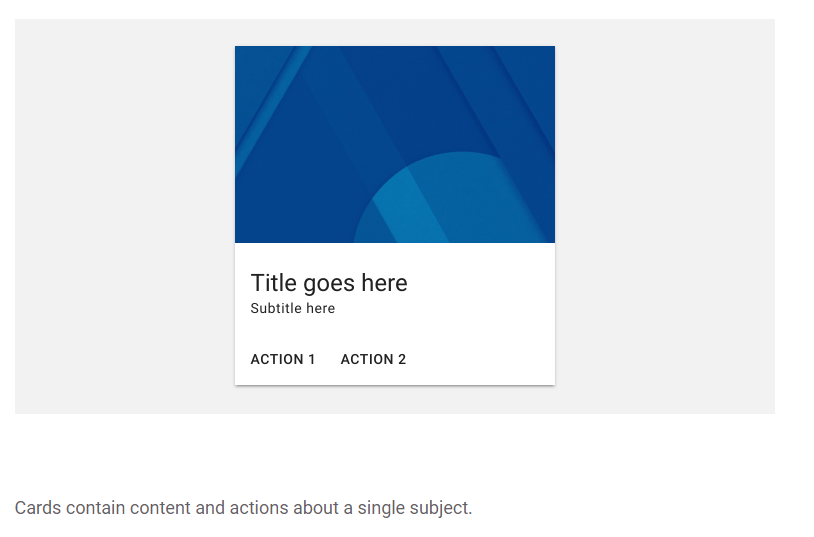Click the gray demo area right of card
Viewport: 814px width, 537px height.
(x=665, y=215)
